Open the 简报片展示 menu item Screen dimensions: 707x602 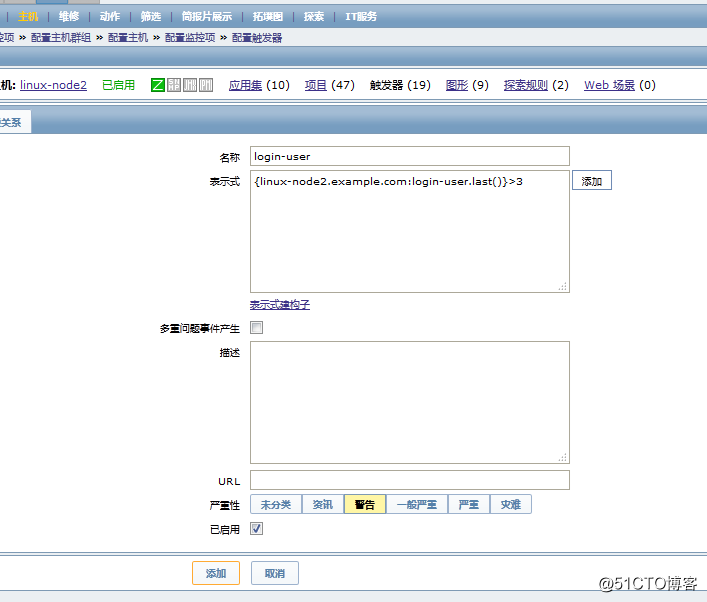tap(207, 17)
